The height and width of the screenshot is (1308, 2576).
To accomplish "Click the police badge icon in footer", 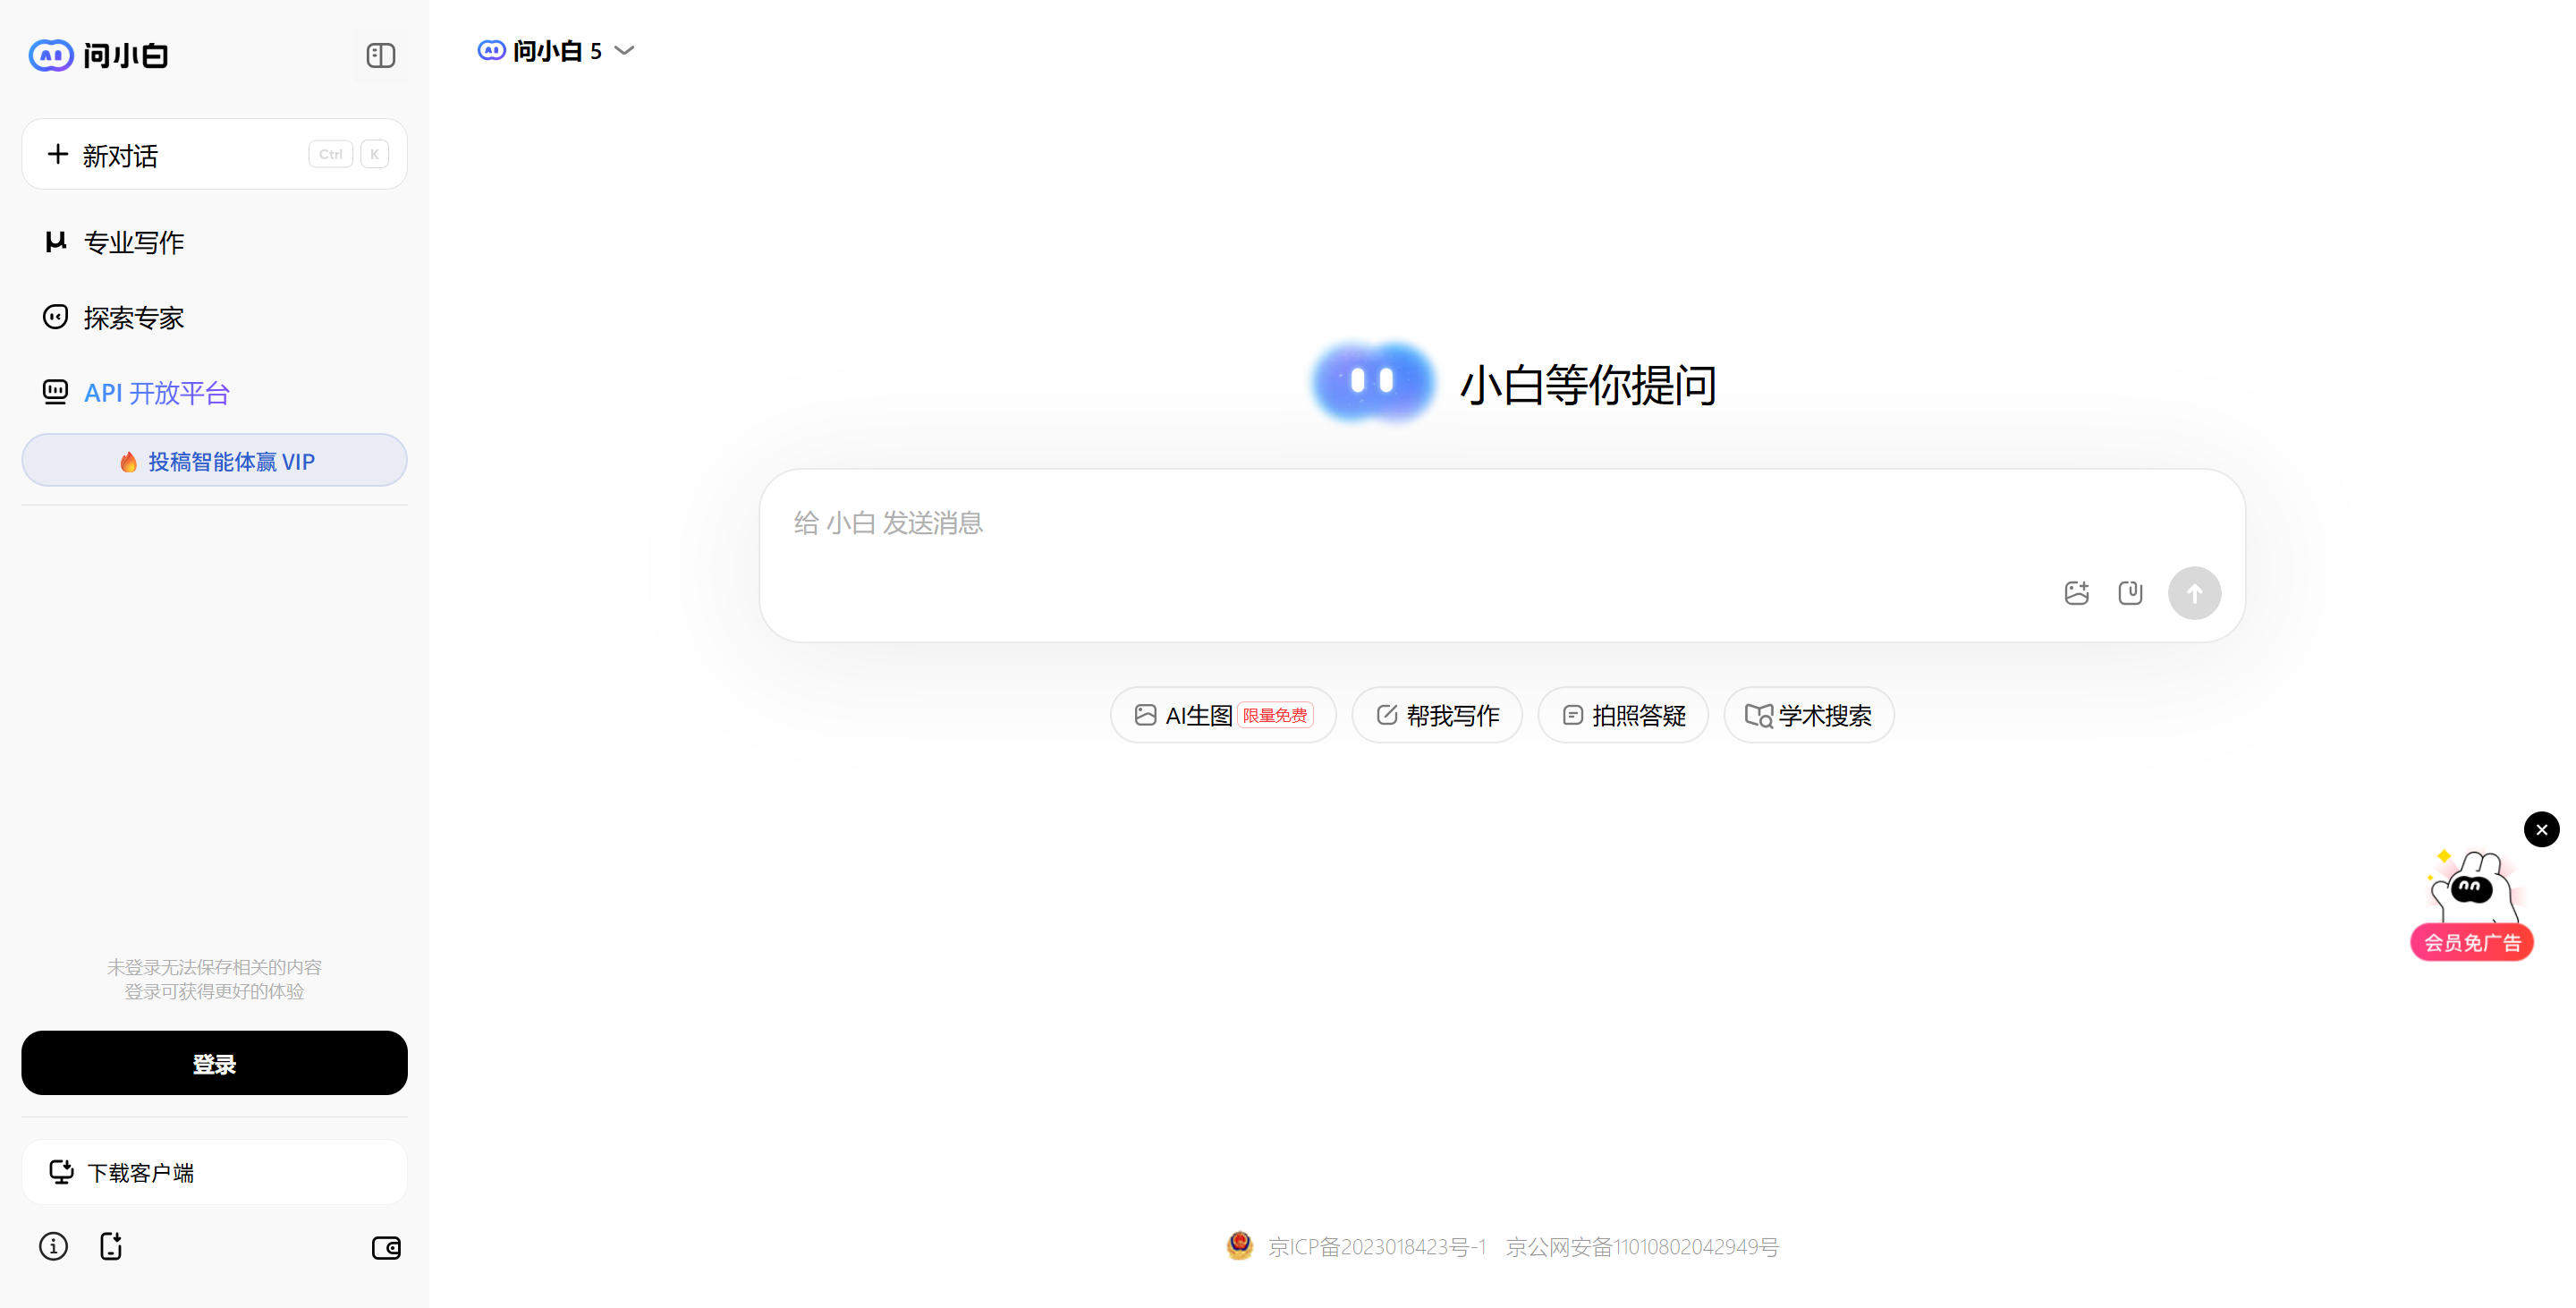I will [x=1239, y=1246].
